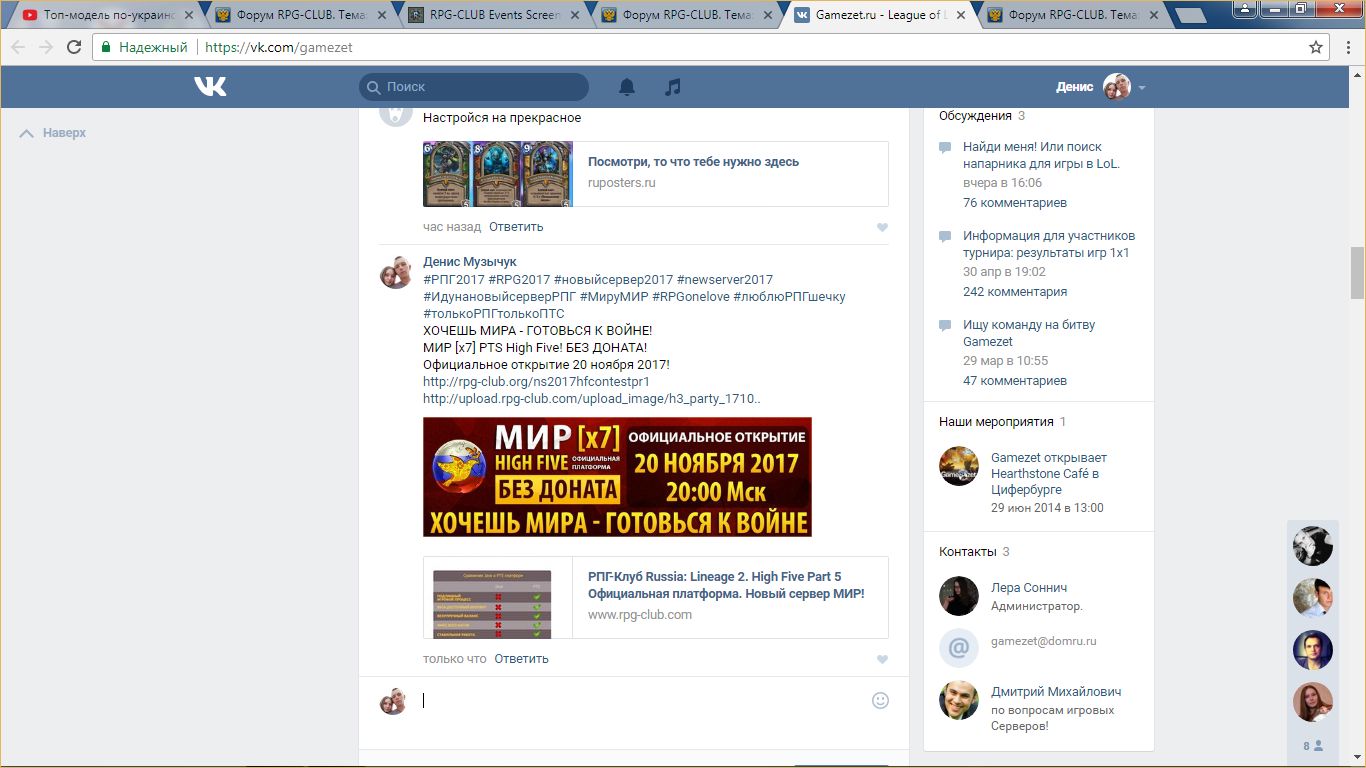The width and height of the screenshot is (1366, 768).
Task: Open event 'Gamezet открывает Hearthstone Café'
Action: pos(1049,474)
